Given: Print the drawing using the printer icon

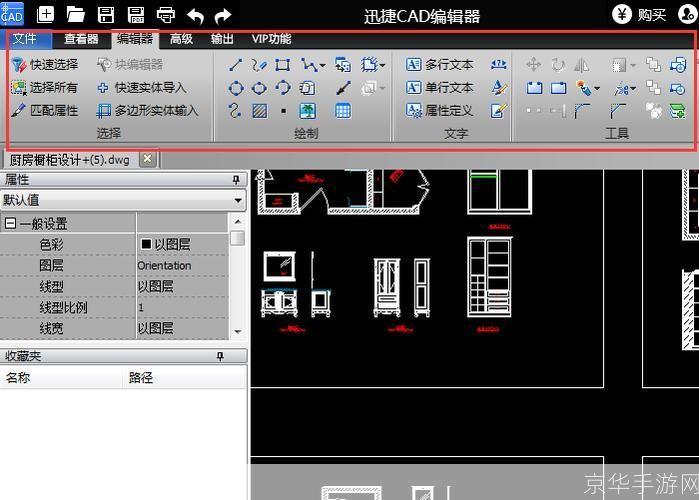Looking at the screenshot, I should (165, 15).
